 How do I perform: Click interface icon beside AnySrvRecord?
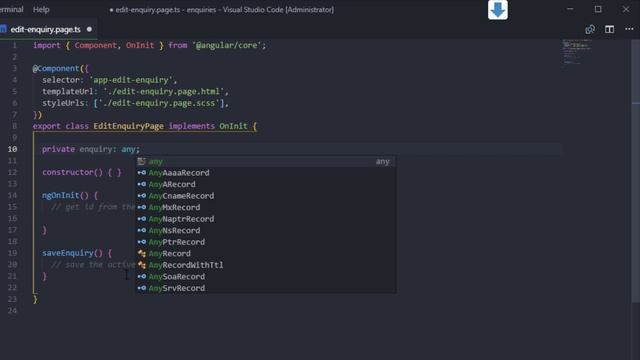[142, 288]
